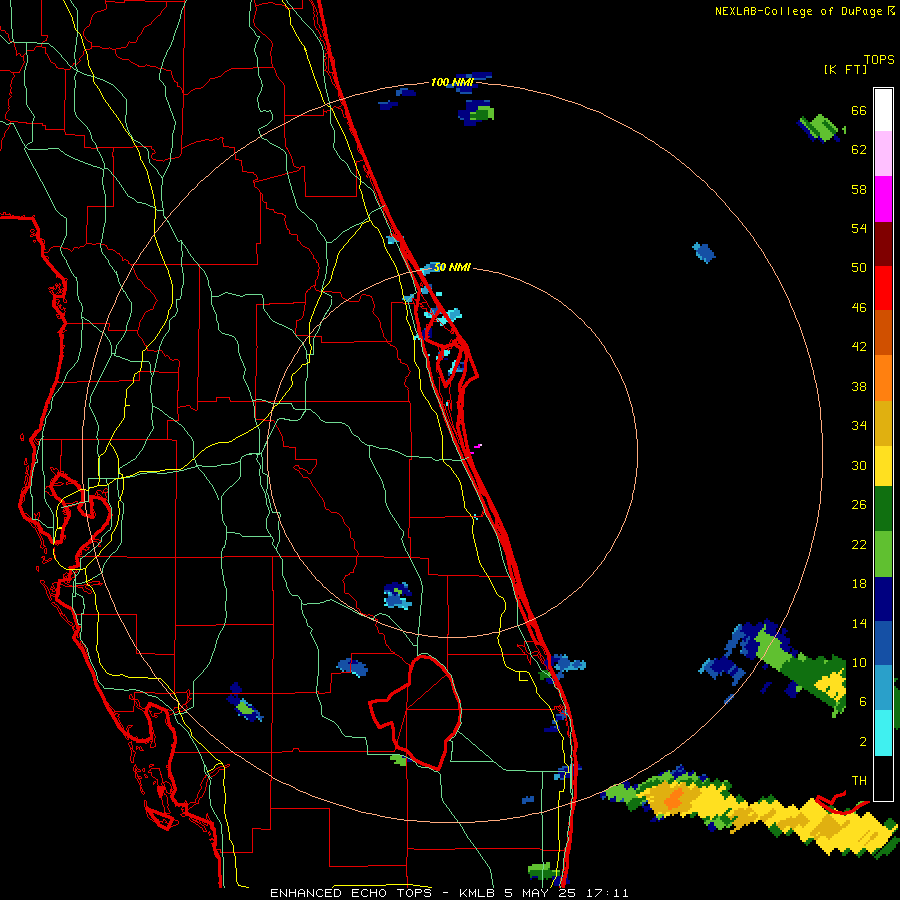Click the white swatch in the echo tops legend

(883, 110)
